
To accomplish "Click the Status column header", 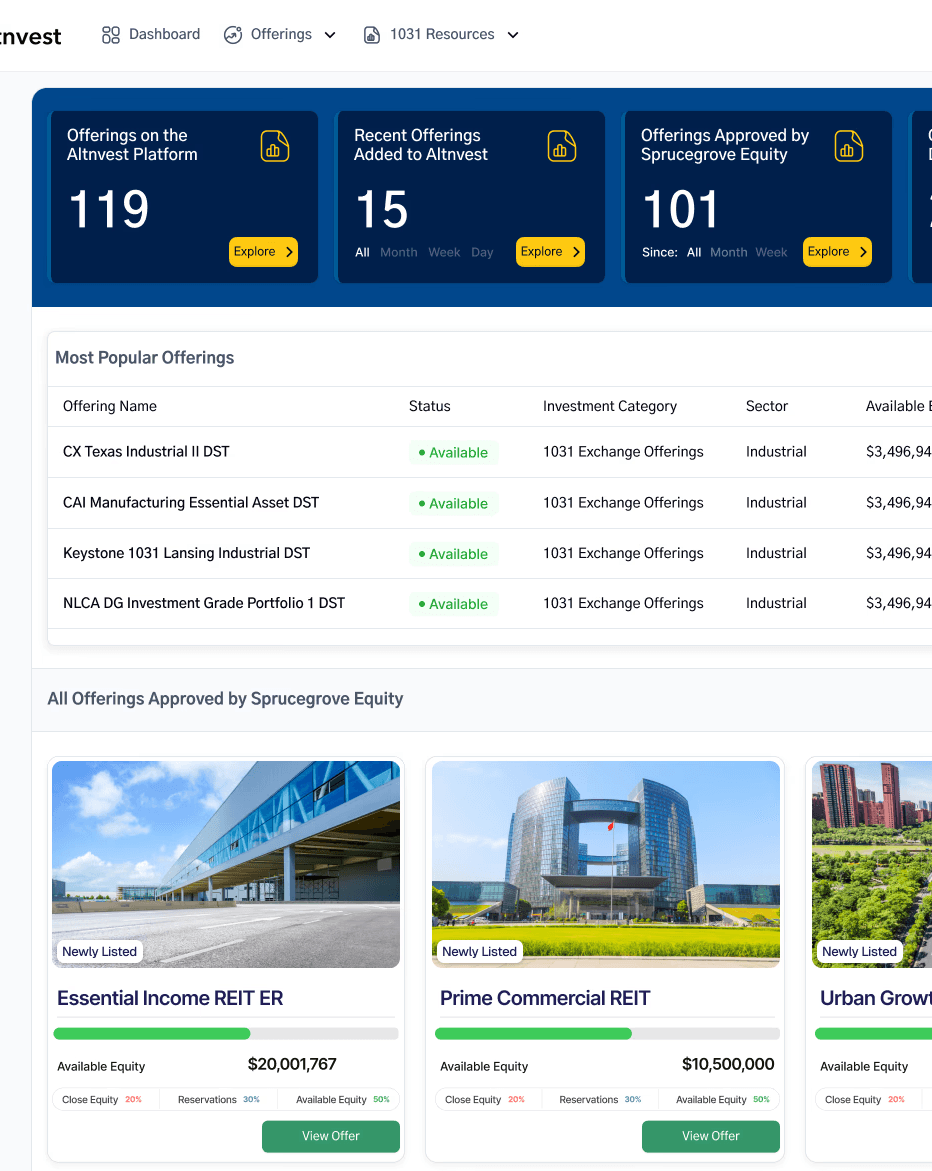I will tap(429, 406).
